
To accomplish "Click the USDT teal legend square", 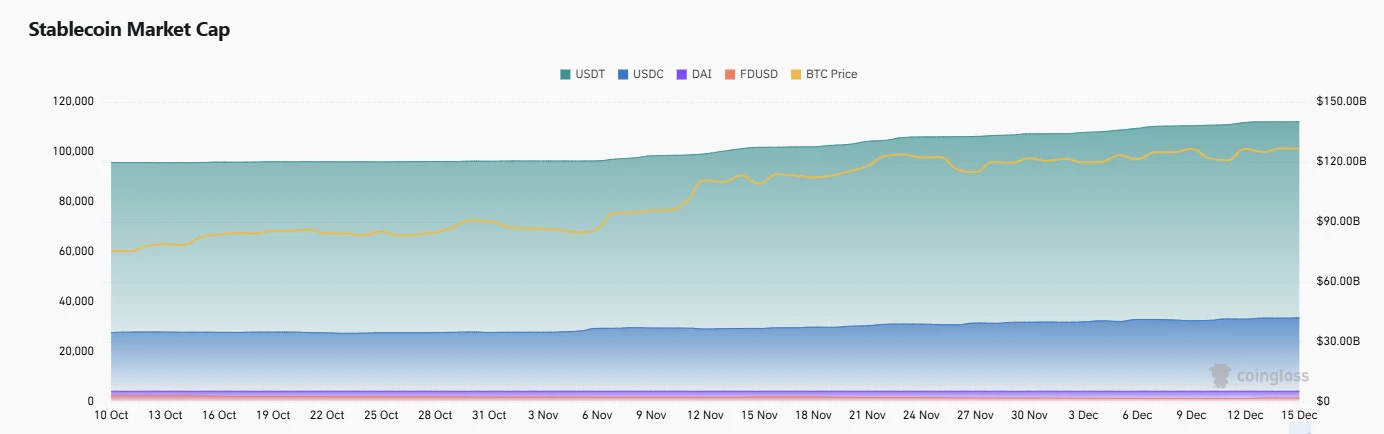I will (x=565, y=74).
